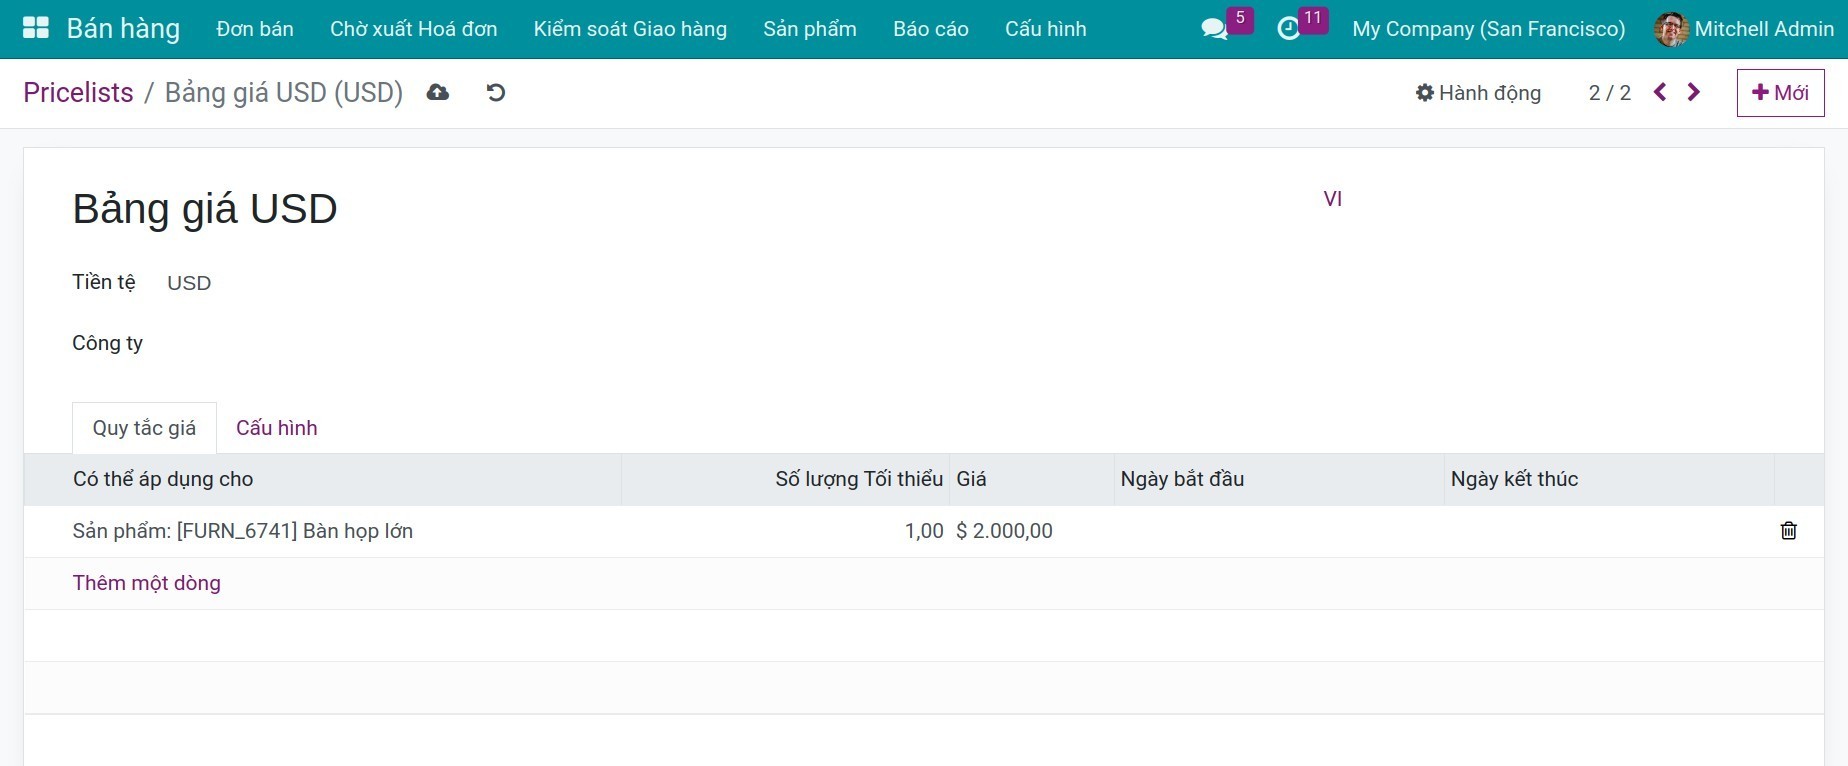This screenshot has height=766, width=1848.
Task: Open the apps grid home menu icon
Action: [x=35, y=28]
